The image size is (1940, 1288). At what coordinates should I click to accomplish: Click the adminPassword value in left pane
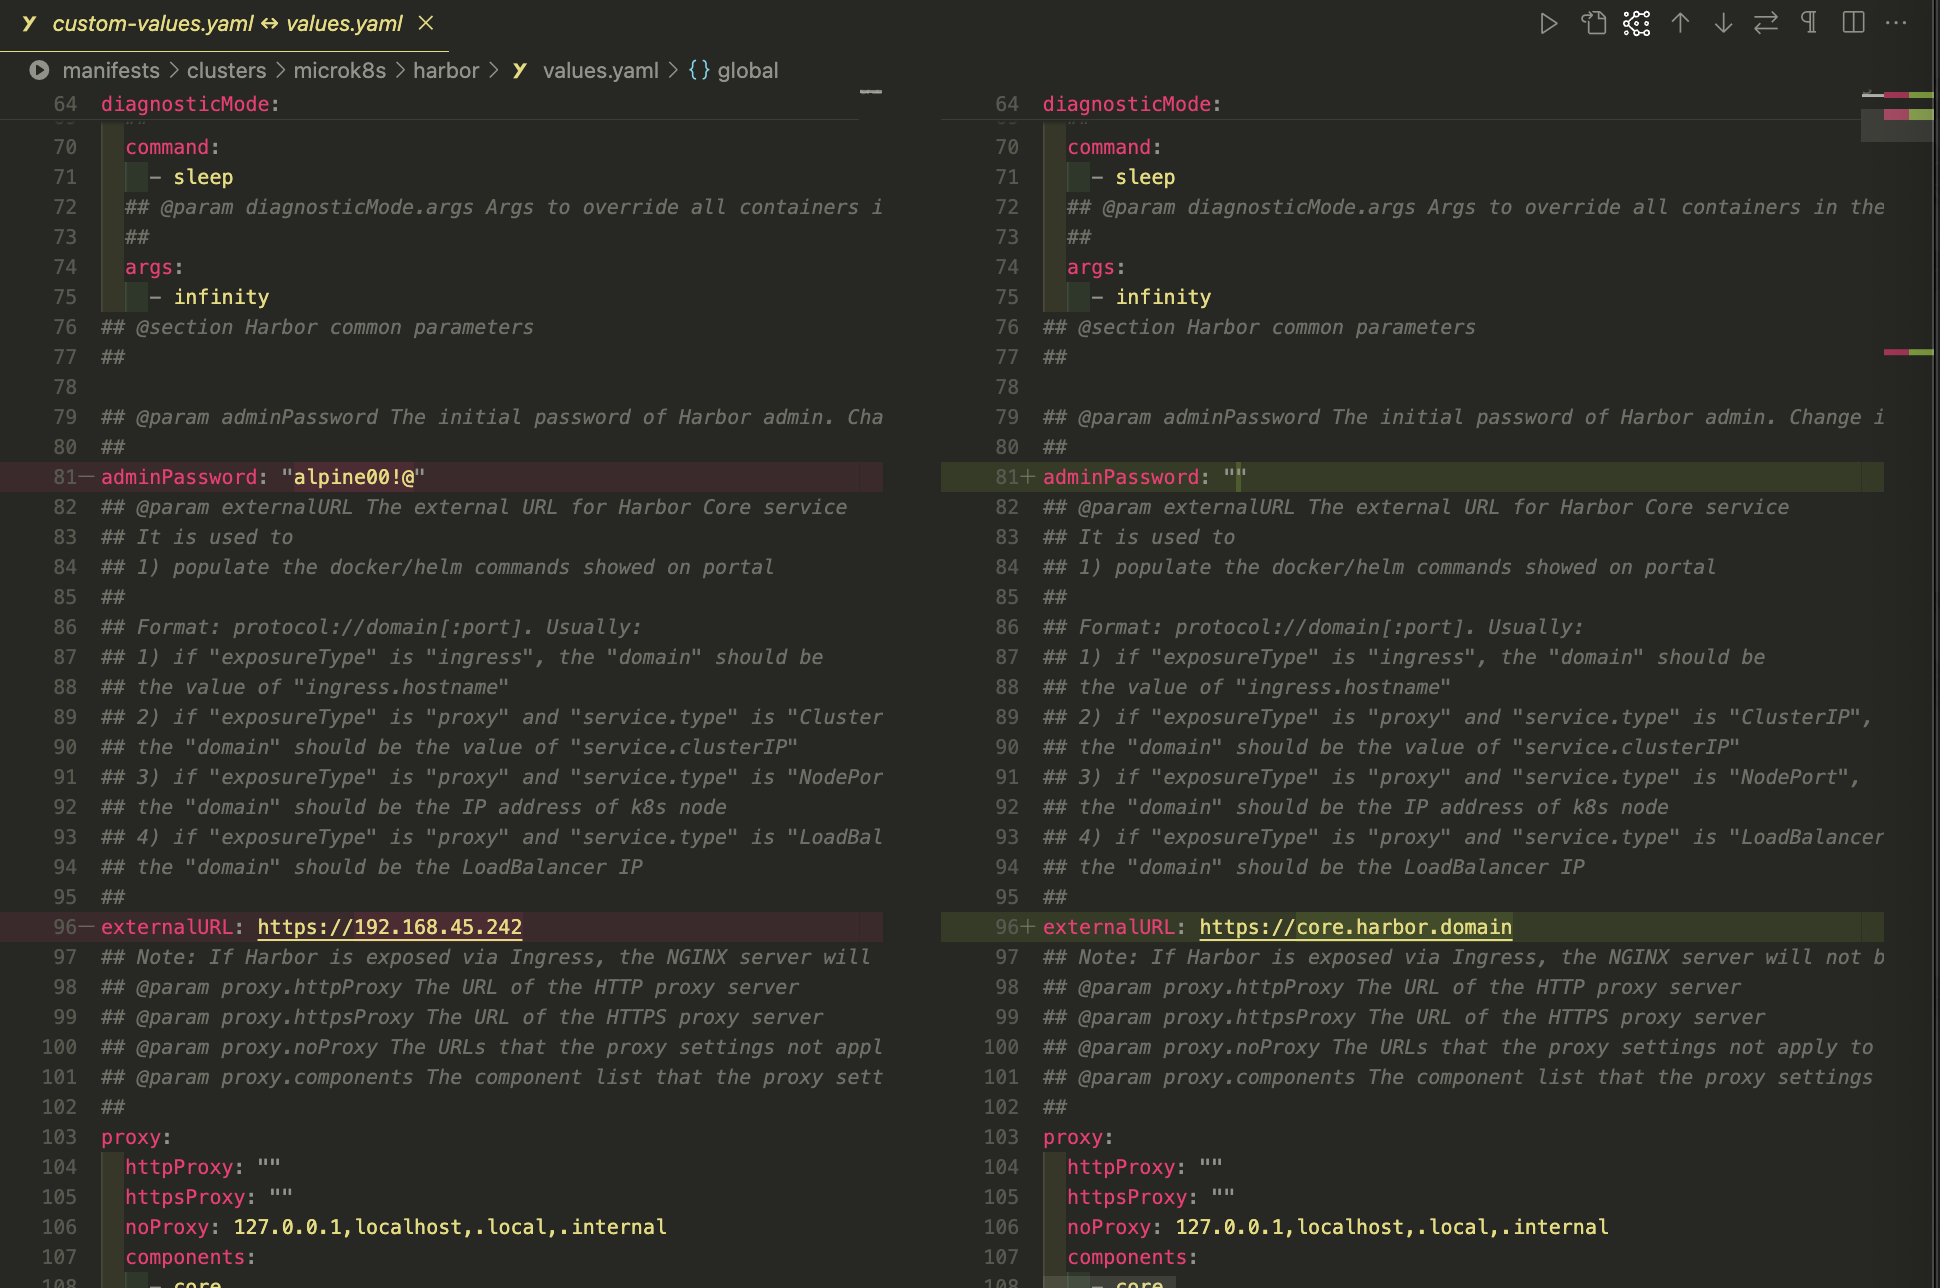click(x=353, y=477)
